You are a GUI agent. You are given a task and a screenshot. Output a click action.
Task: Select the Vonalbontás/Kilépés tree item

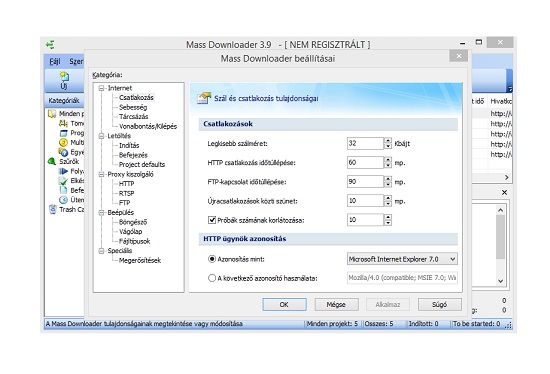click(x=148, y=126)
